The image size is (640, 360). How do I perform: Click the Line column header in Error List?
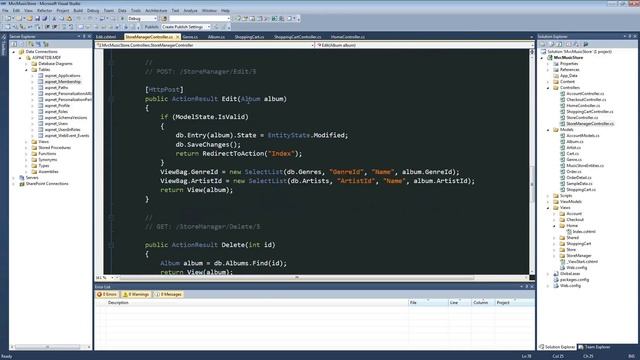[460, 302]
